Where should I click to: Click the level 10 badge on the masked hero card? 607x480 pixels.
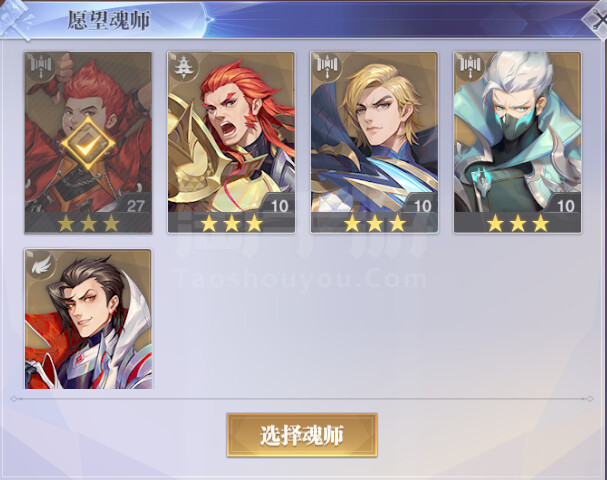pos(565,205)
